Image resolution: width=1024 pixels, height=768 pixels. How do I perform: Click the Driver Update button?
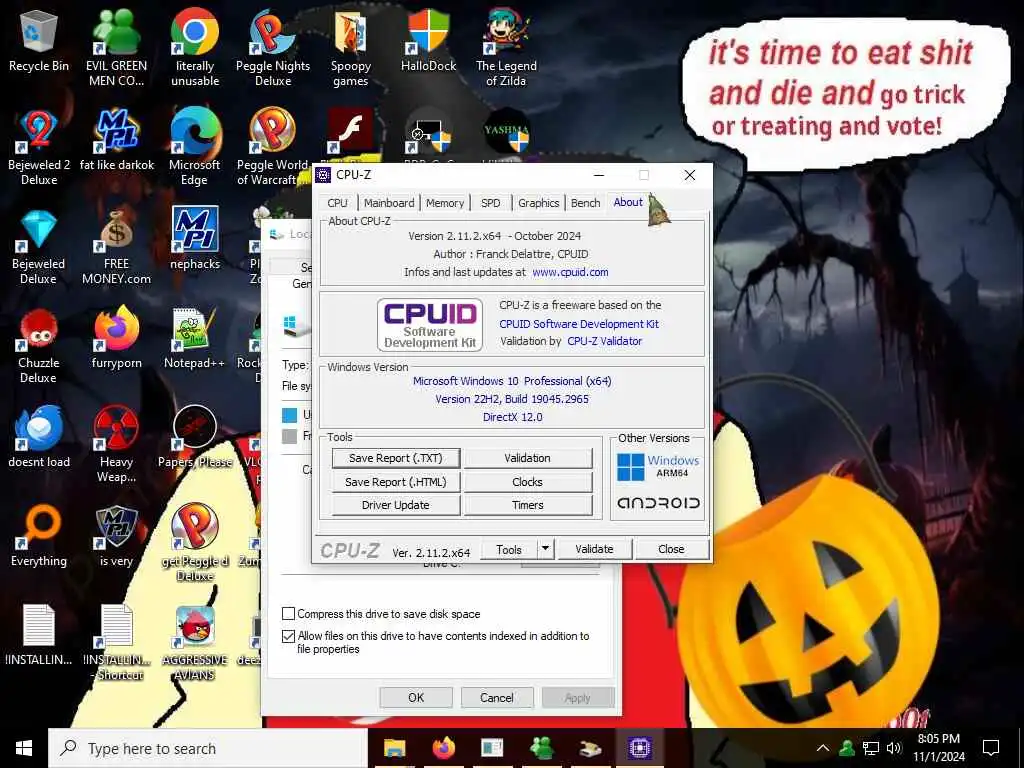click(x=396, y=505)
